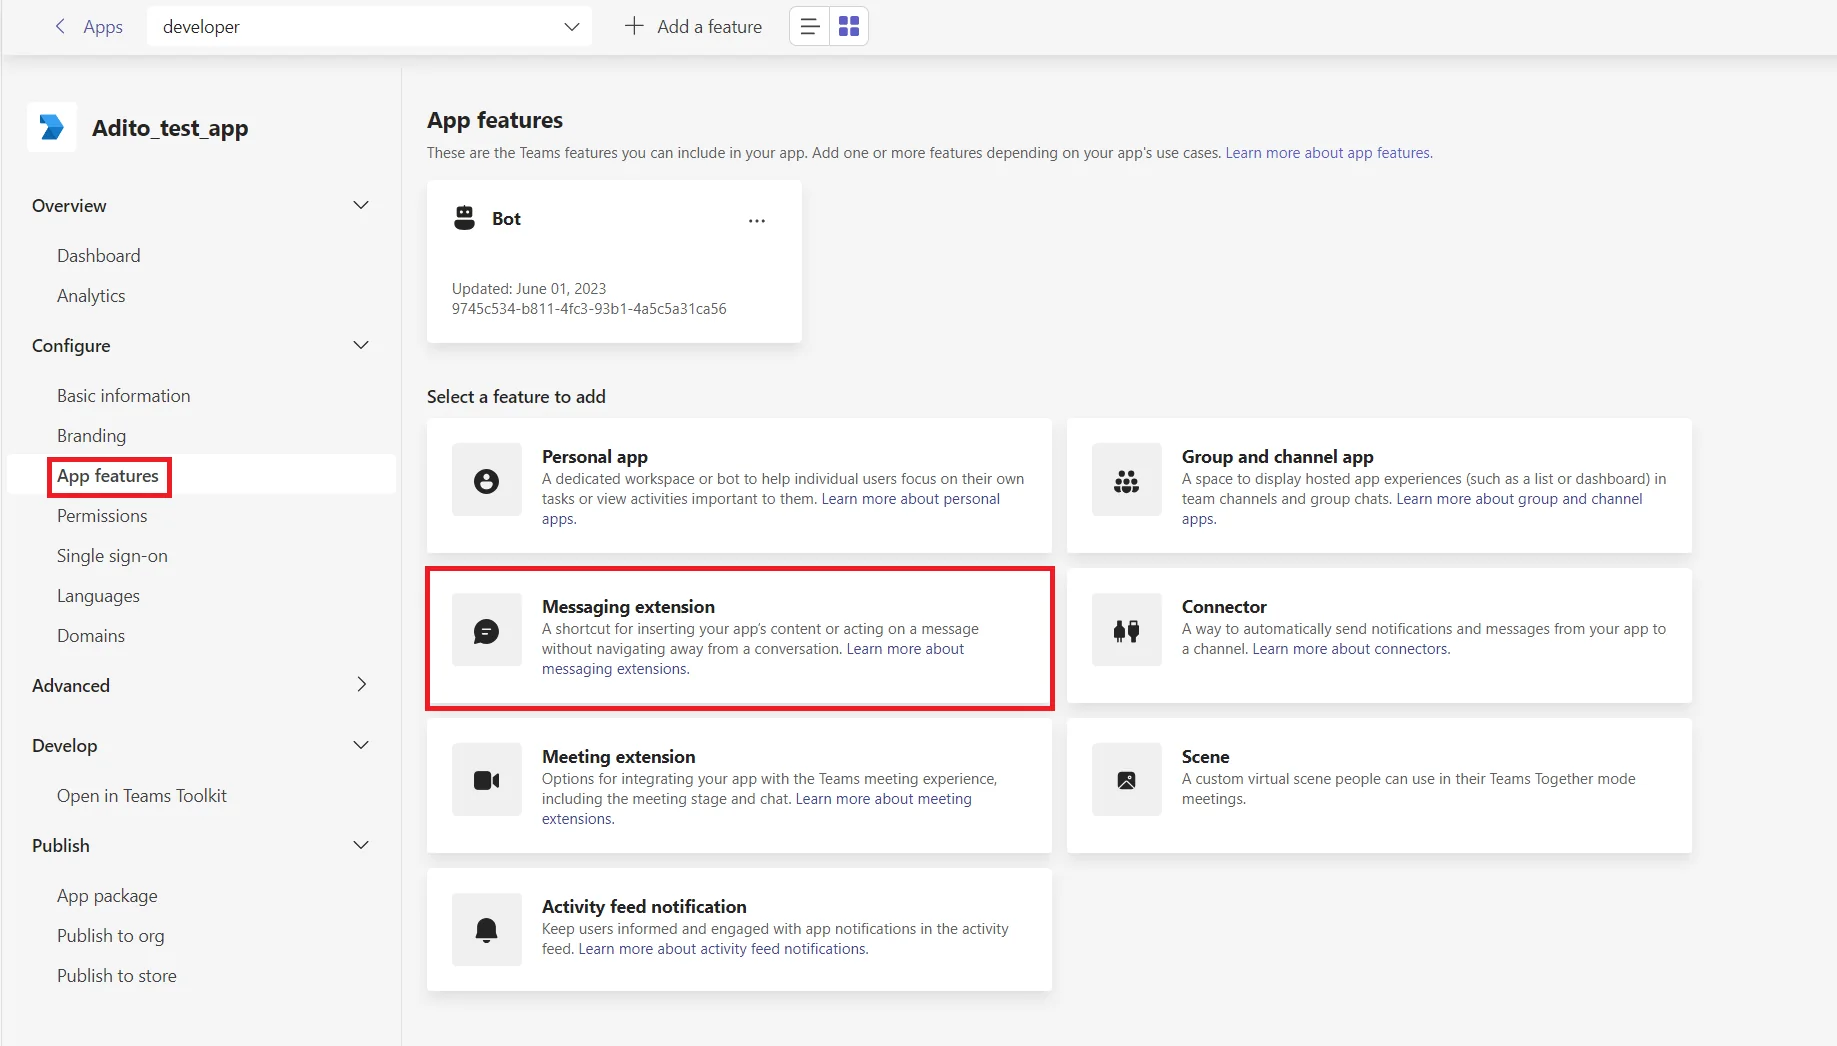The width and height of the screenshot is (1837, 1046).
Task: Open Languages settings
Action: pos(98,596)
